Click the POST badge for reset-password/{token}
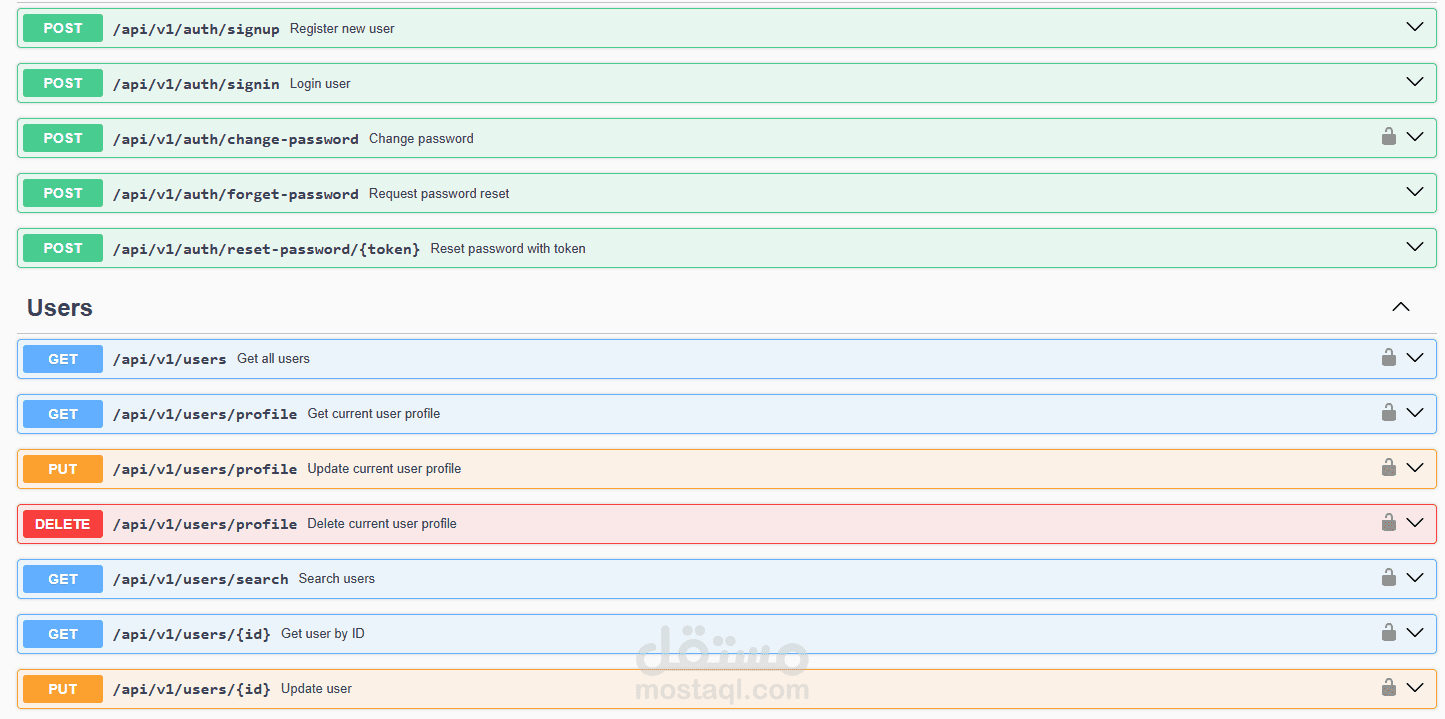This screenshot has width=1445, height=719. (x=63, y=248)
